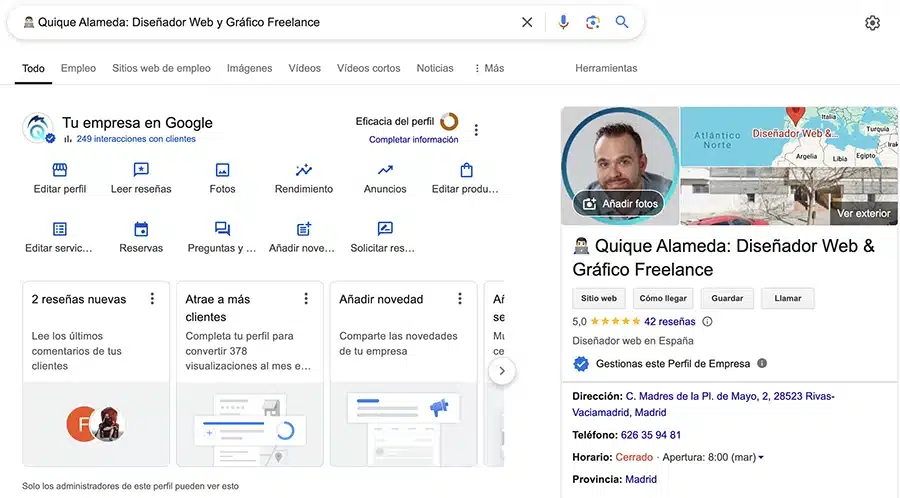The image size is (900, 498).
Task: Switch to the Empleo tab
Action: (x=78, y=68)
